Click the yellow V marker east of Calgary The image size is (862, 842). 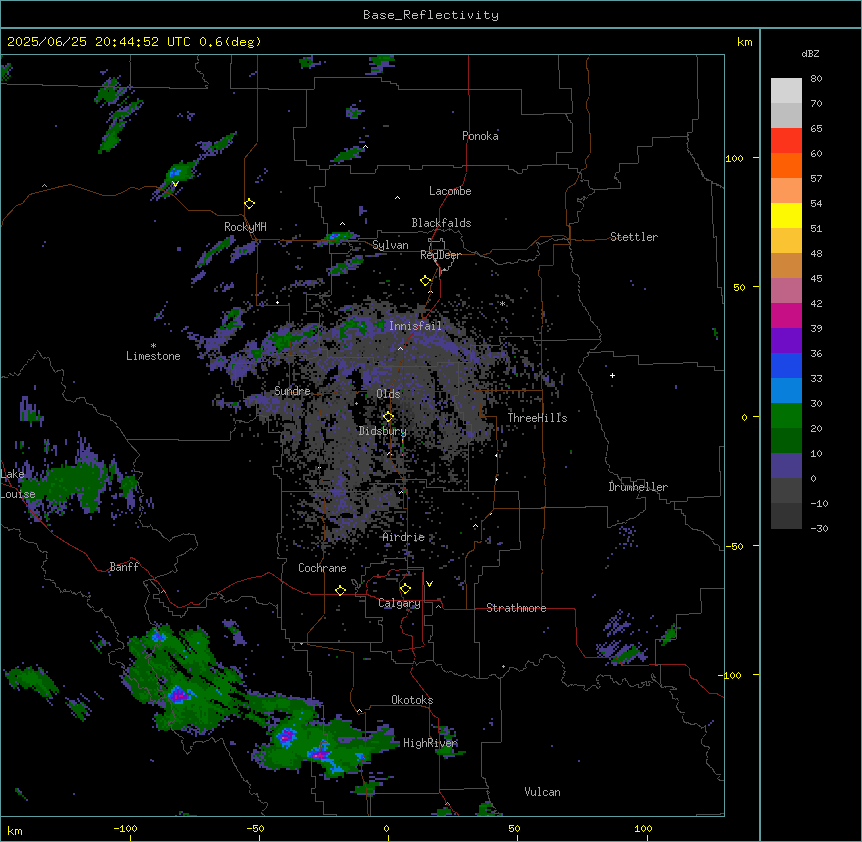click(x=429, y=584)
